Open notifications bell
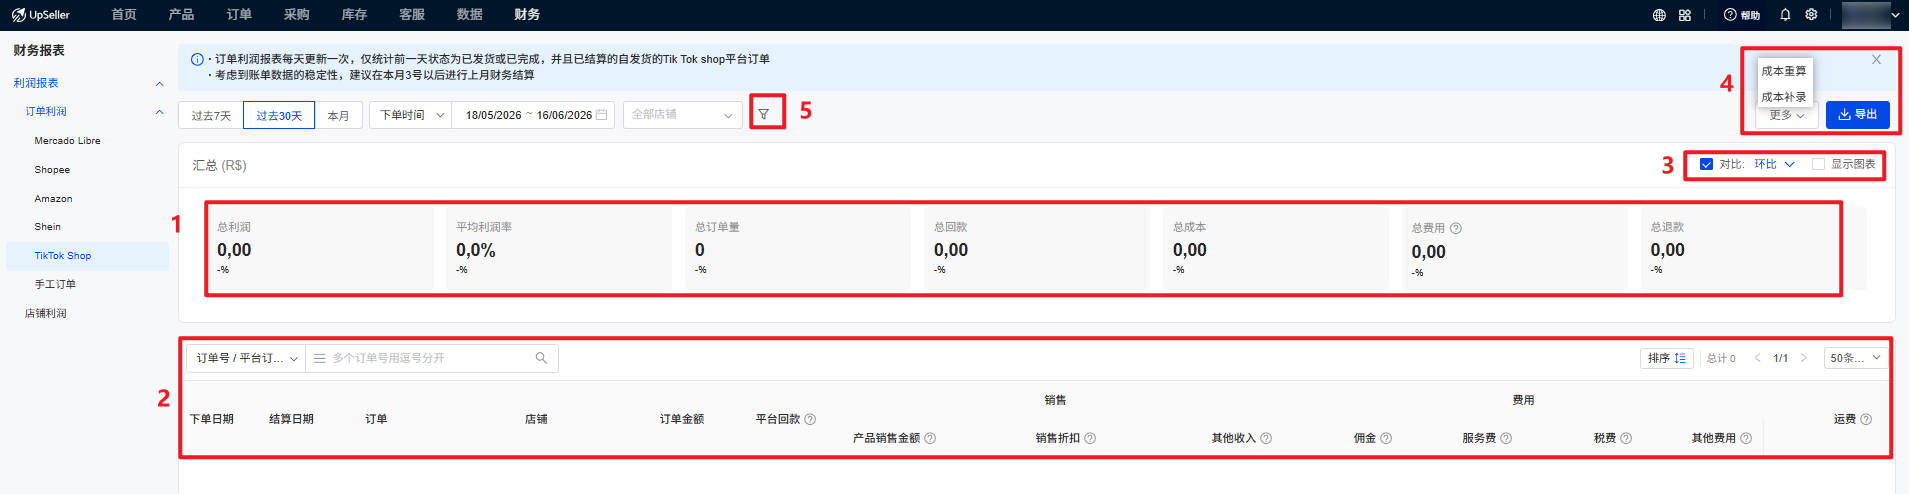The width and height of the screenshot is (1909, 494). 1785,15
